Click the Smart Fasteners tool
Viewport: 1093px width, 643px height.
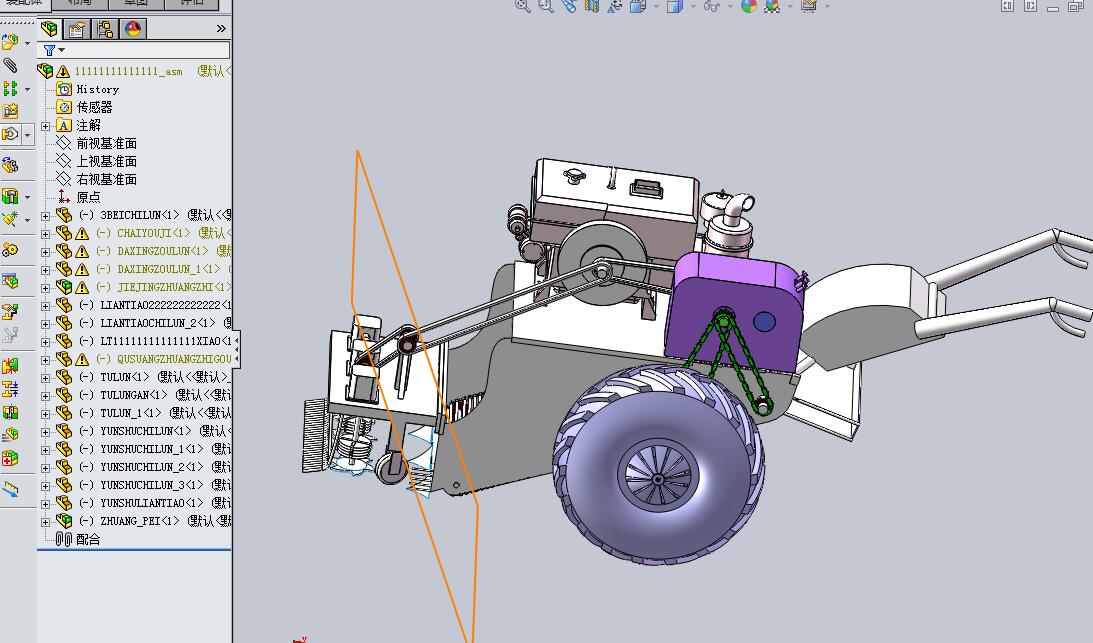(x=10, y=111)
